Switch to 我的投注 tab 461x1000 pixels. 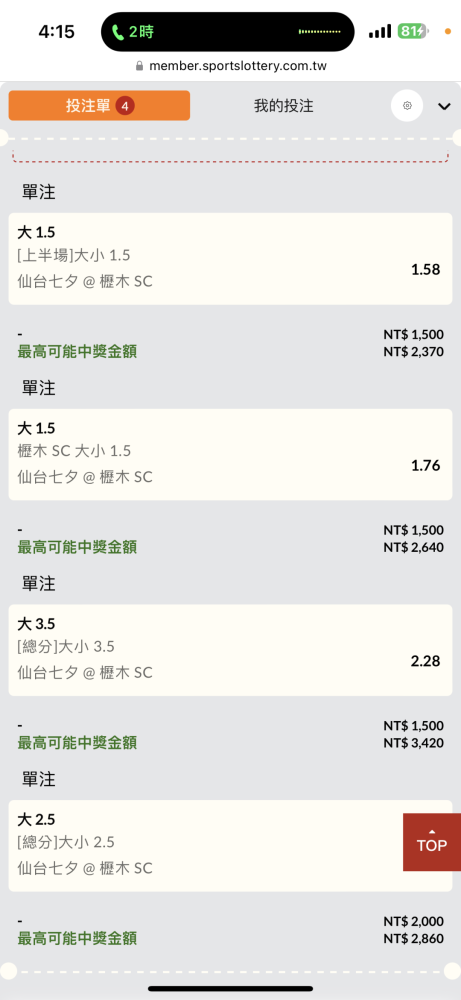click(284, 106)
